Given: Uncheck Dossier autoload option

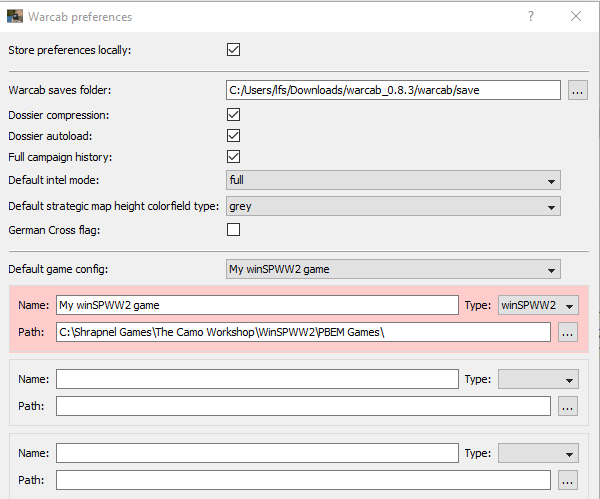Looking at the screenshot, I should pyautogui.click(x=234, y=135).
